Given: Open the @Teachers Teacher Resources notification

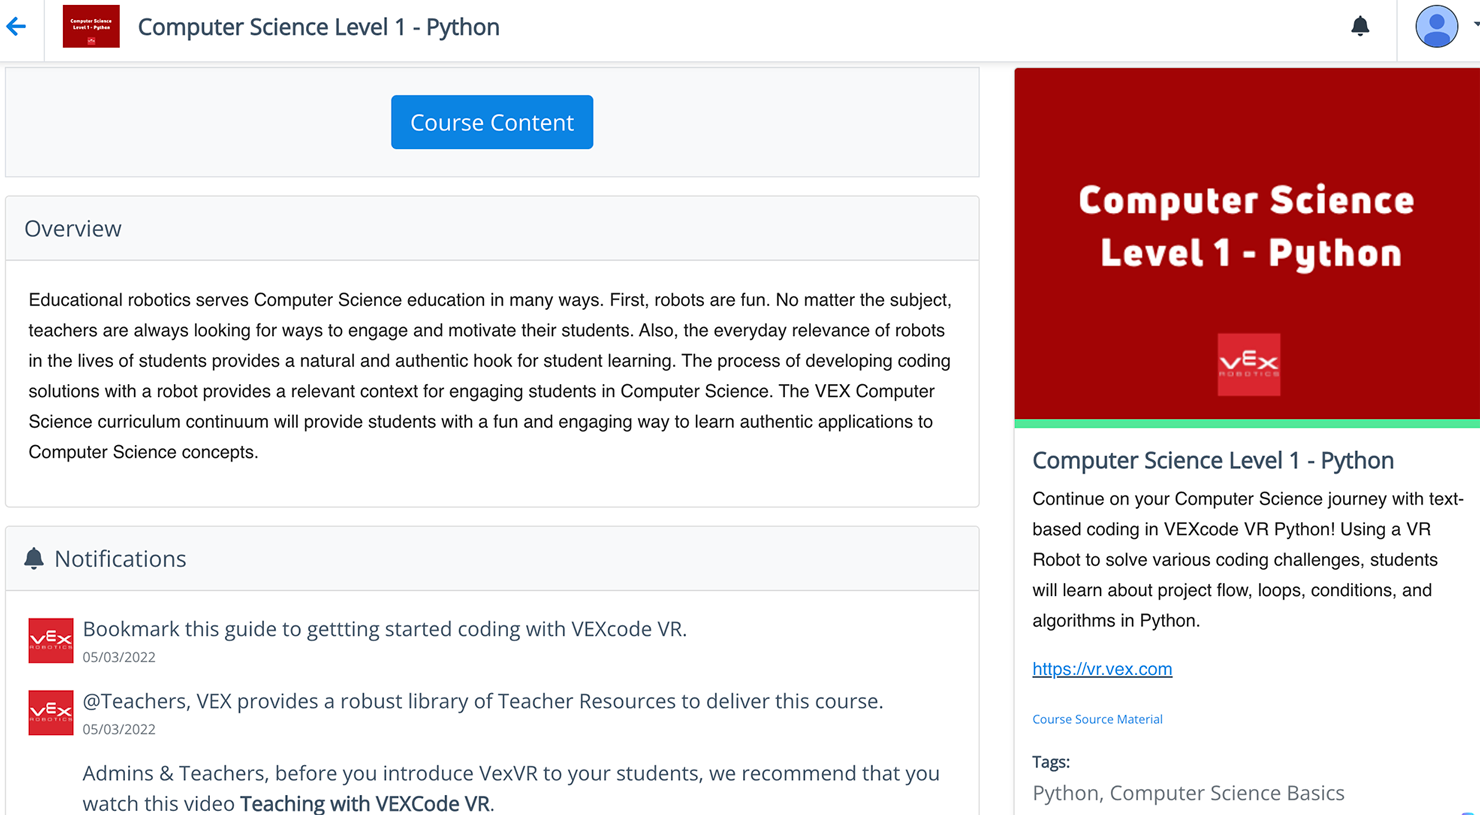Looking at the screenshot, I should [x=482, y=701].
